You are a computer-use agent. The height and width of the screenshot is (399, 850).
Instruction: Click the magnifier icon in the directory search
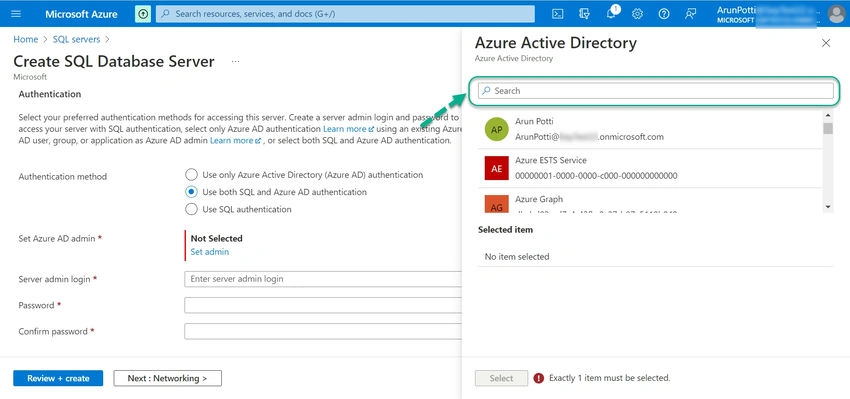click(x=486, y=91)
